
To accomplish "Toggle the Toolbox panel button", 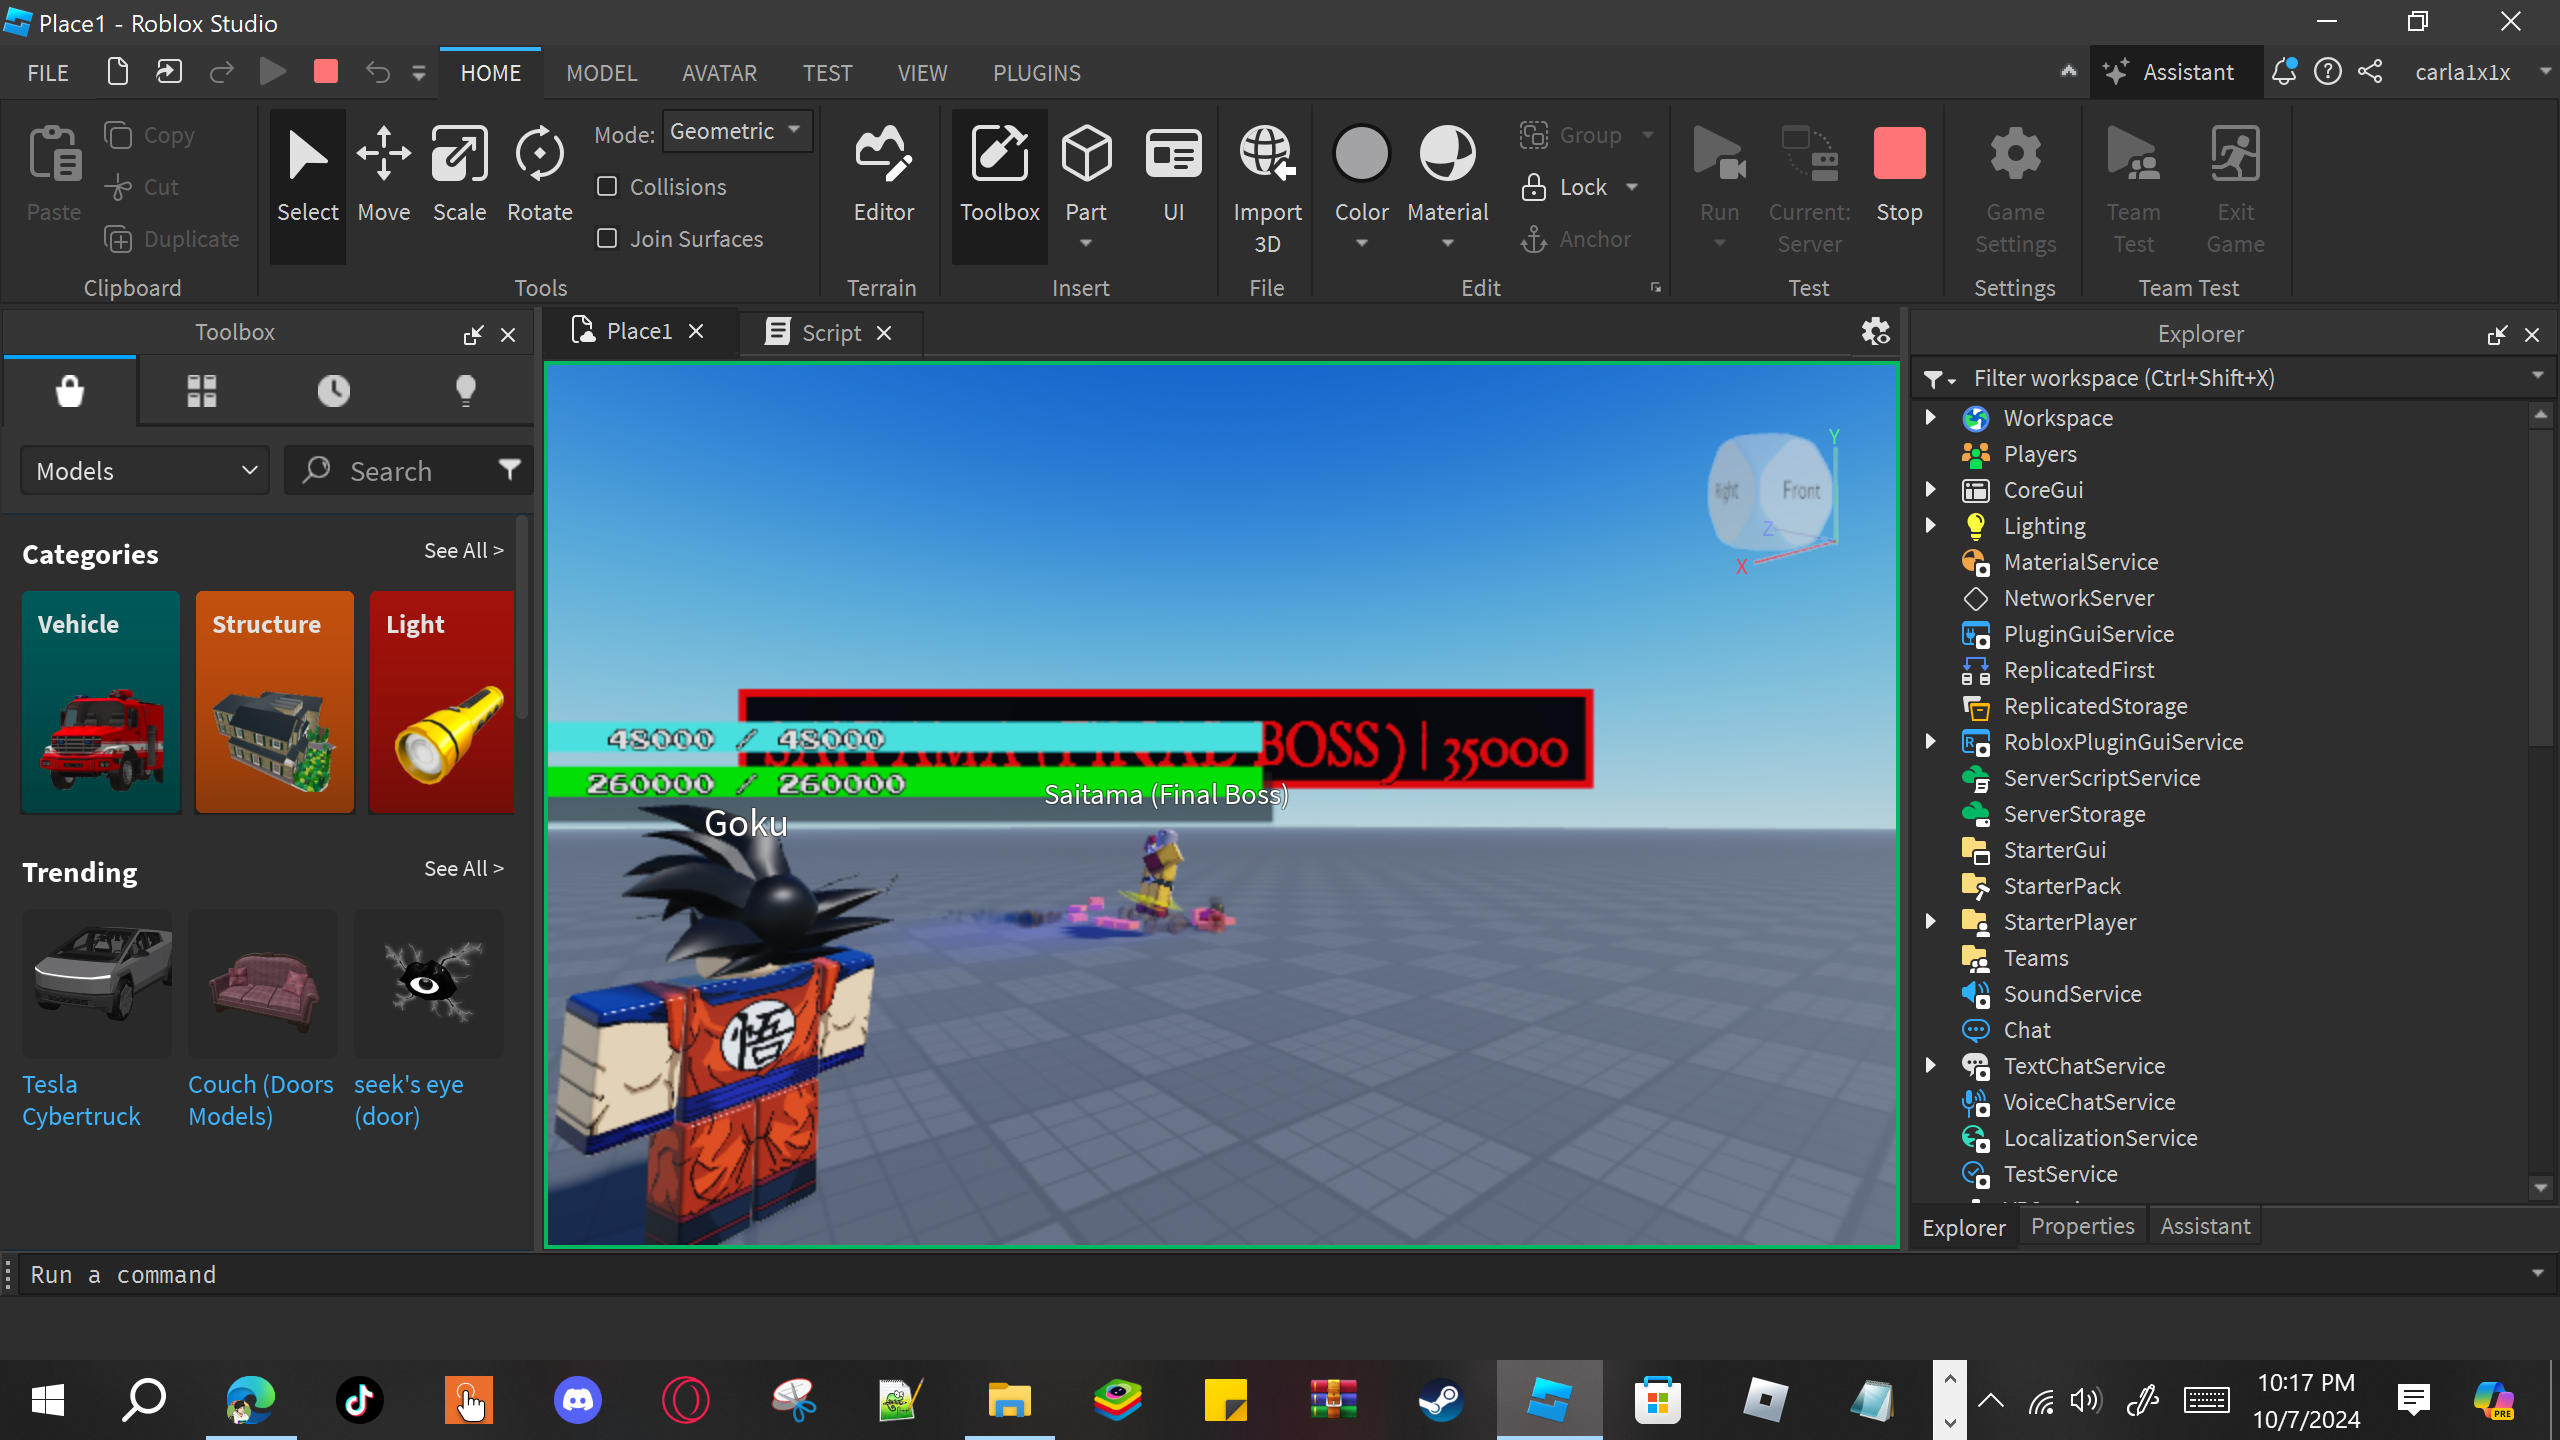I will (999, 175).
